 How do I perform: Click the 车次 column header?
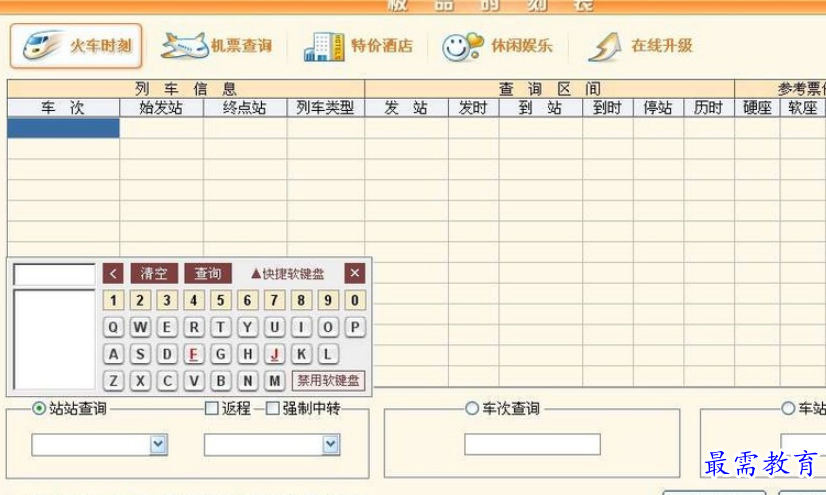point(63,108)
